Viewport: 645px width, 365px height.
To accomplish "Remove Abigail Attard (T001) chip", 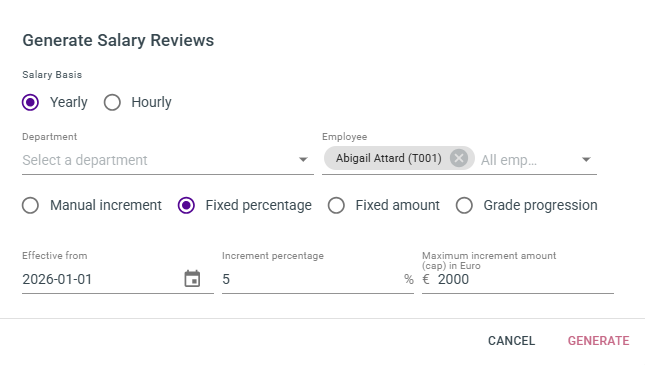I will click(x=459, y=158).
